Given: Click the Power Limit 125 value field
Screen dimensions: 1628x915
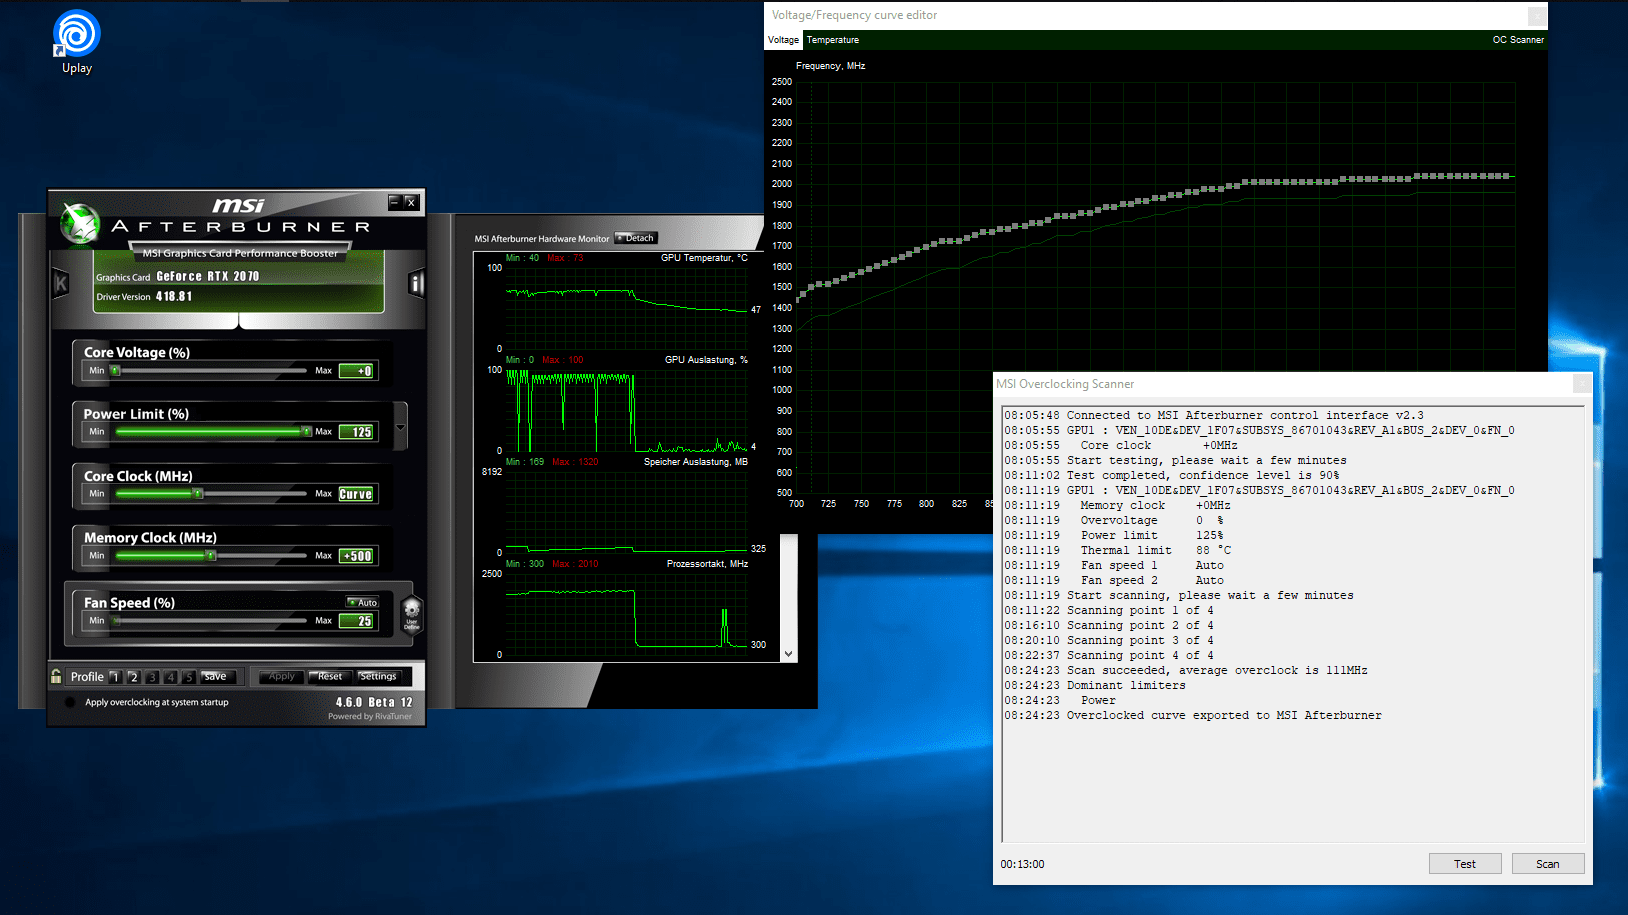Looking at the screenshot, I should pyautogui.click(x=357, y=432).
